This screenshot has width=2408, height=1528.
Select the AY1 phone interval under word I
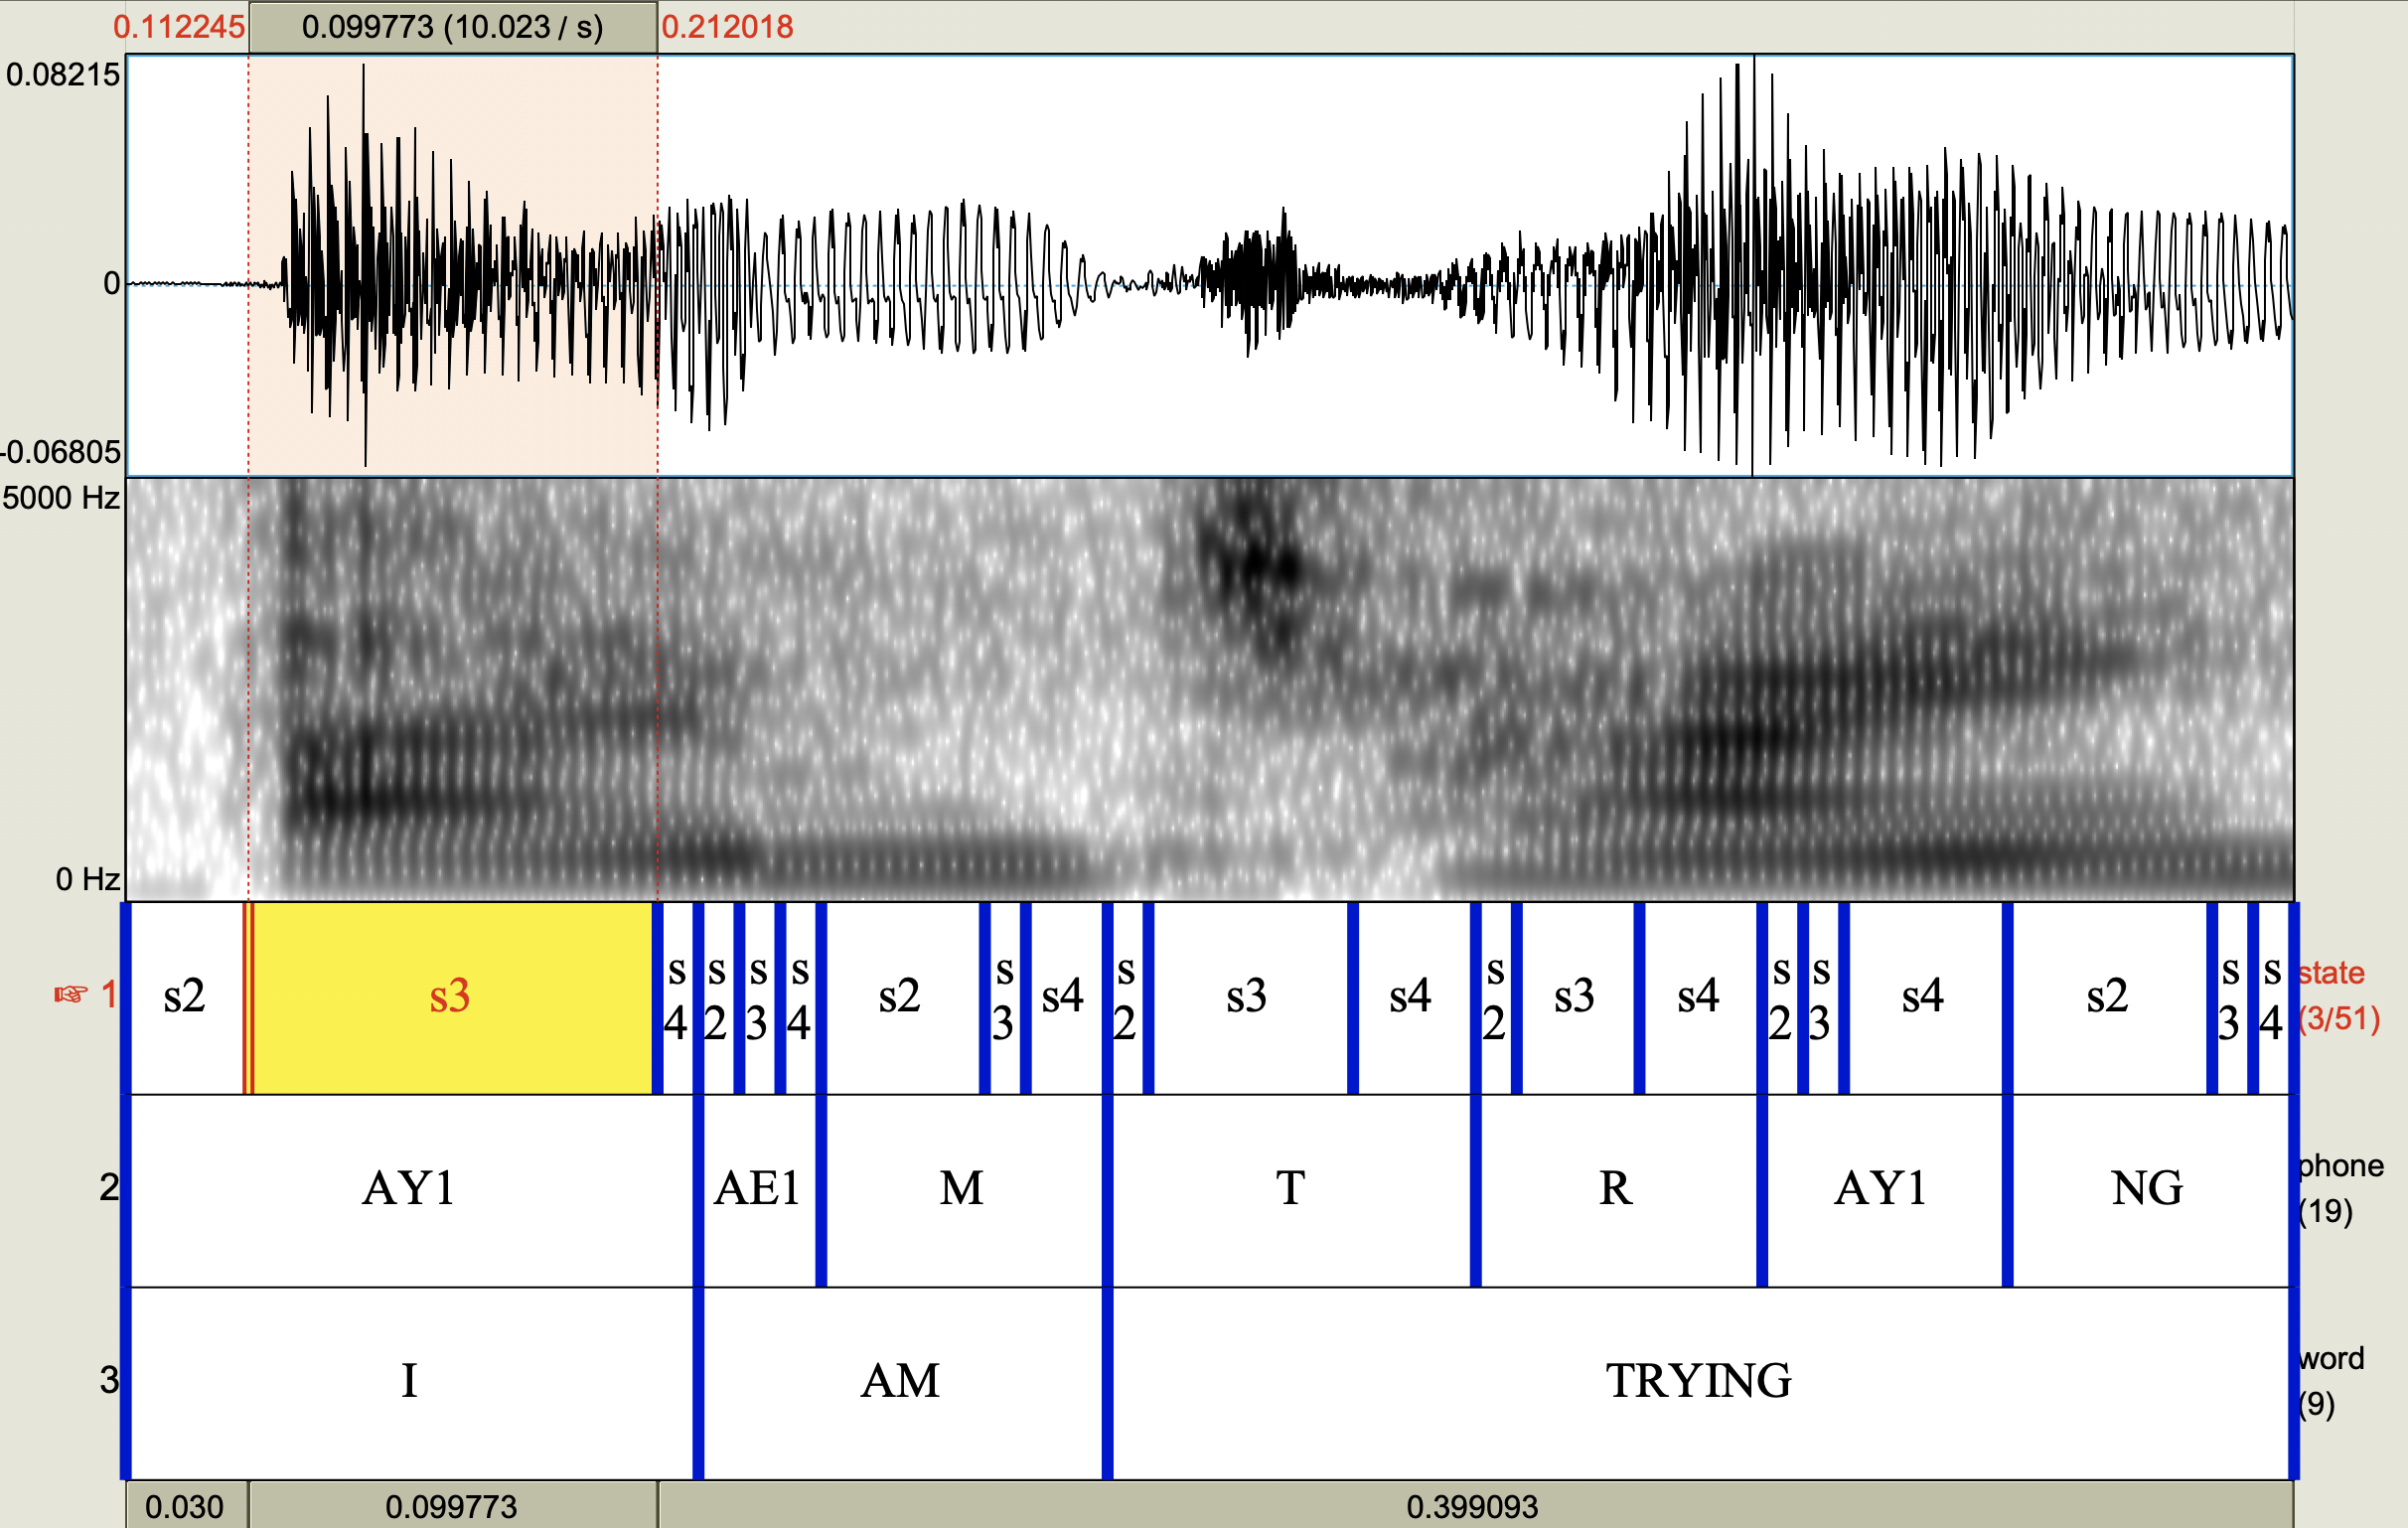coord(408,1189)
